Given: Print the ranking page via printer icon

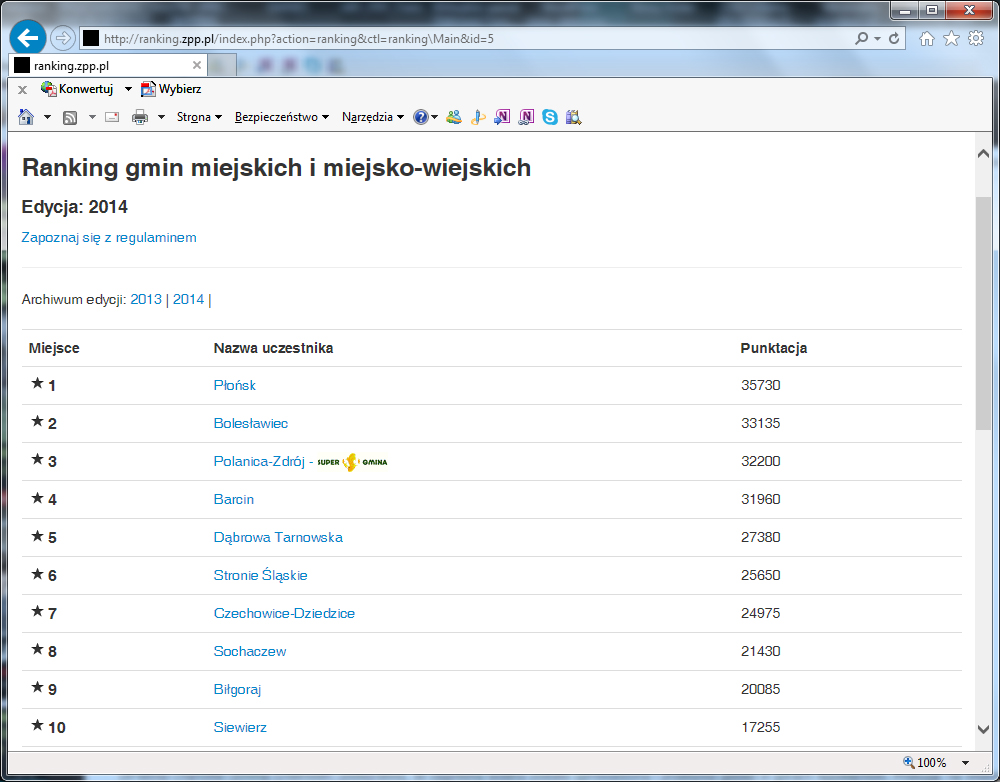Looking at the screenshot, I should [138, 117].
